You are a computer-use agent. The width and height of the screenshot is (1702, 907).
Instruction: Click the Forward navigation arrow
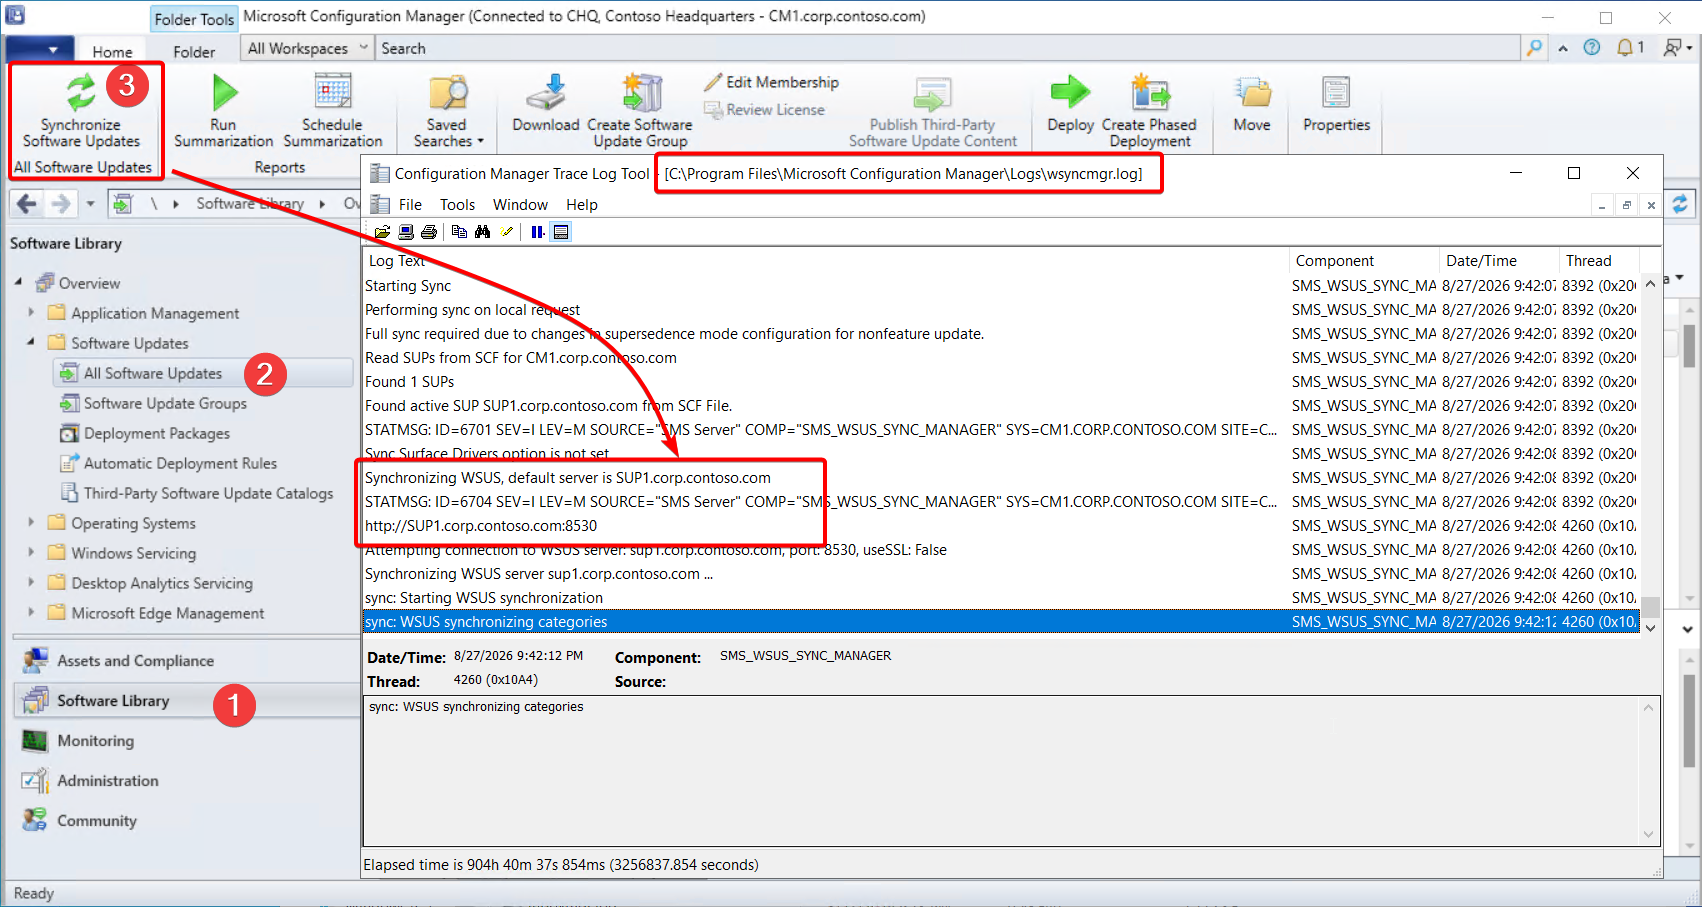61,204
